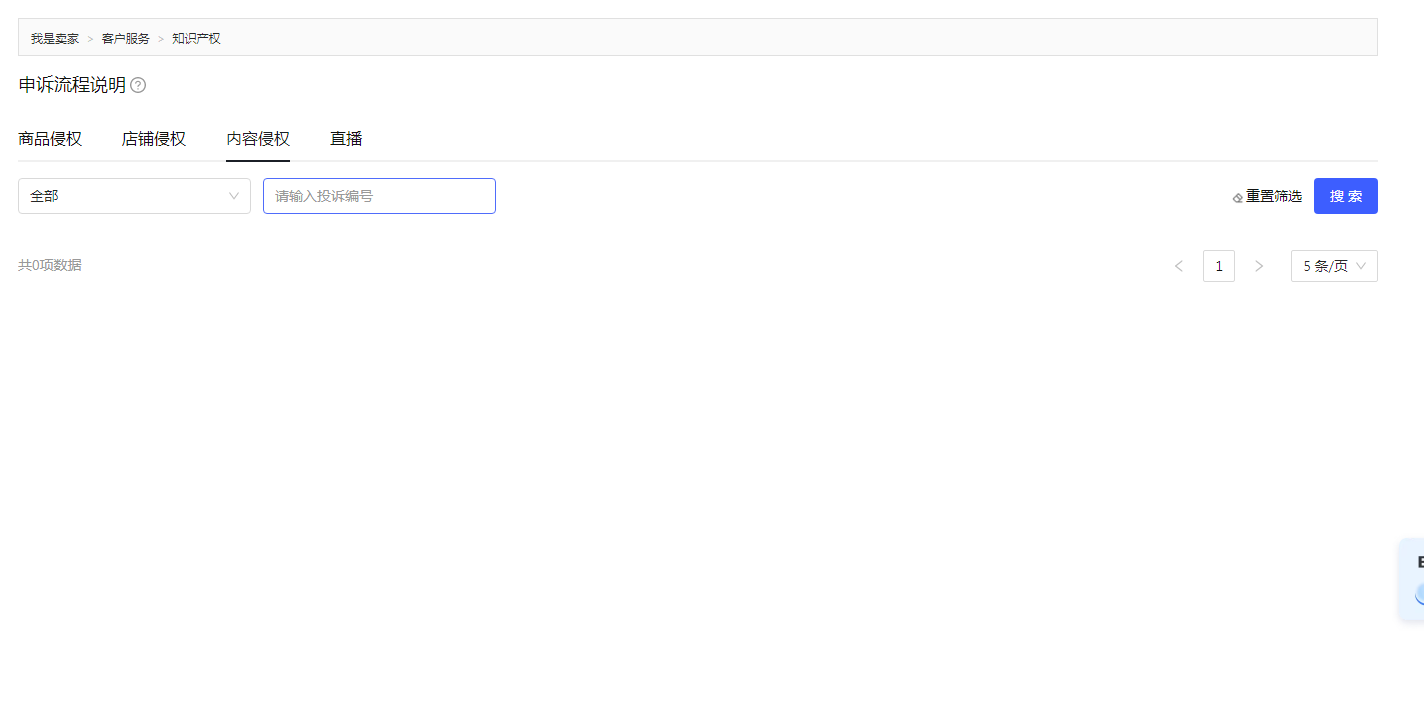This screenshot has width=1424, height=721.
Task: Switch to the 商品侵权 tab
Action: tap(50, 139)
